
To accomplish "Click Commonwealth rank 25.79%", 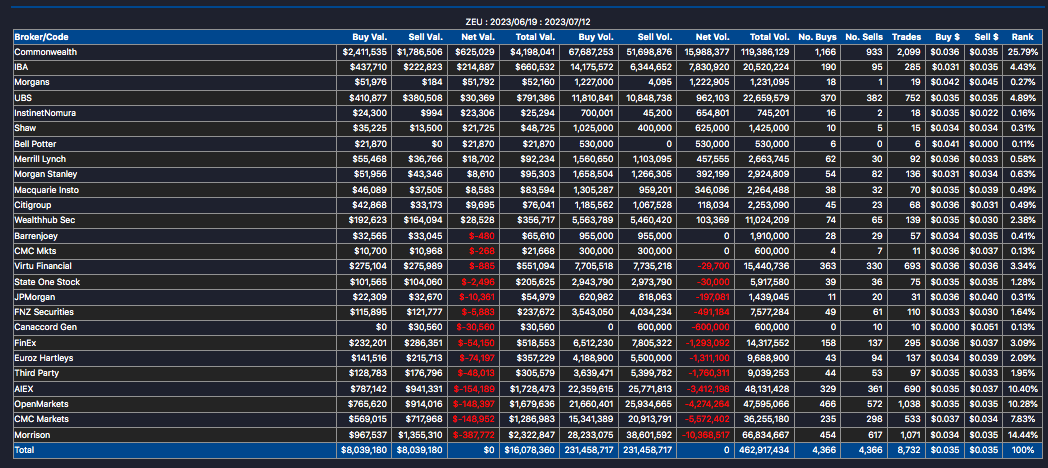I will click(1023, 52).
